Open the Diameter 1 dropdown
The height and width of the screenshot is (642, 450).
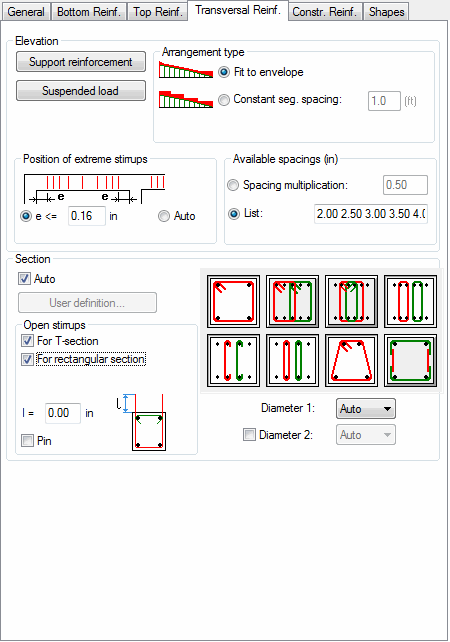pyautogui.click(x=366, y=409)
